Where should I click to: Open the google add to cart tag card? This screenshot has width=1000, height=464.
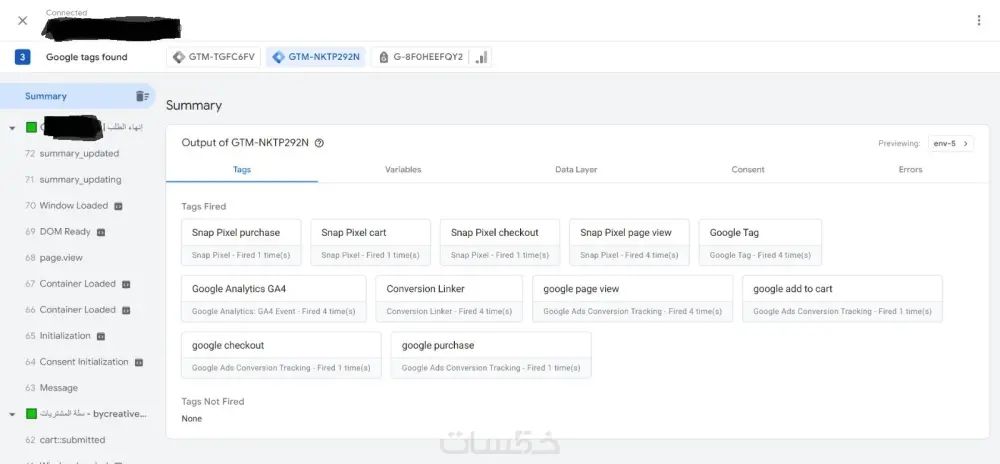[841, 298]
